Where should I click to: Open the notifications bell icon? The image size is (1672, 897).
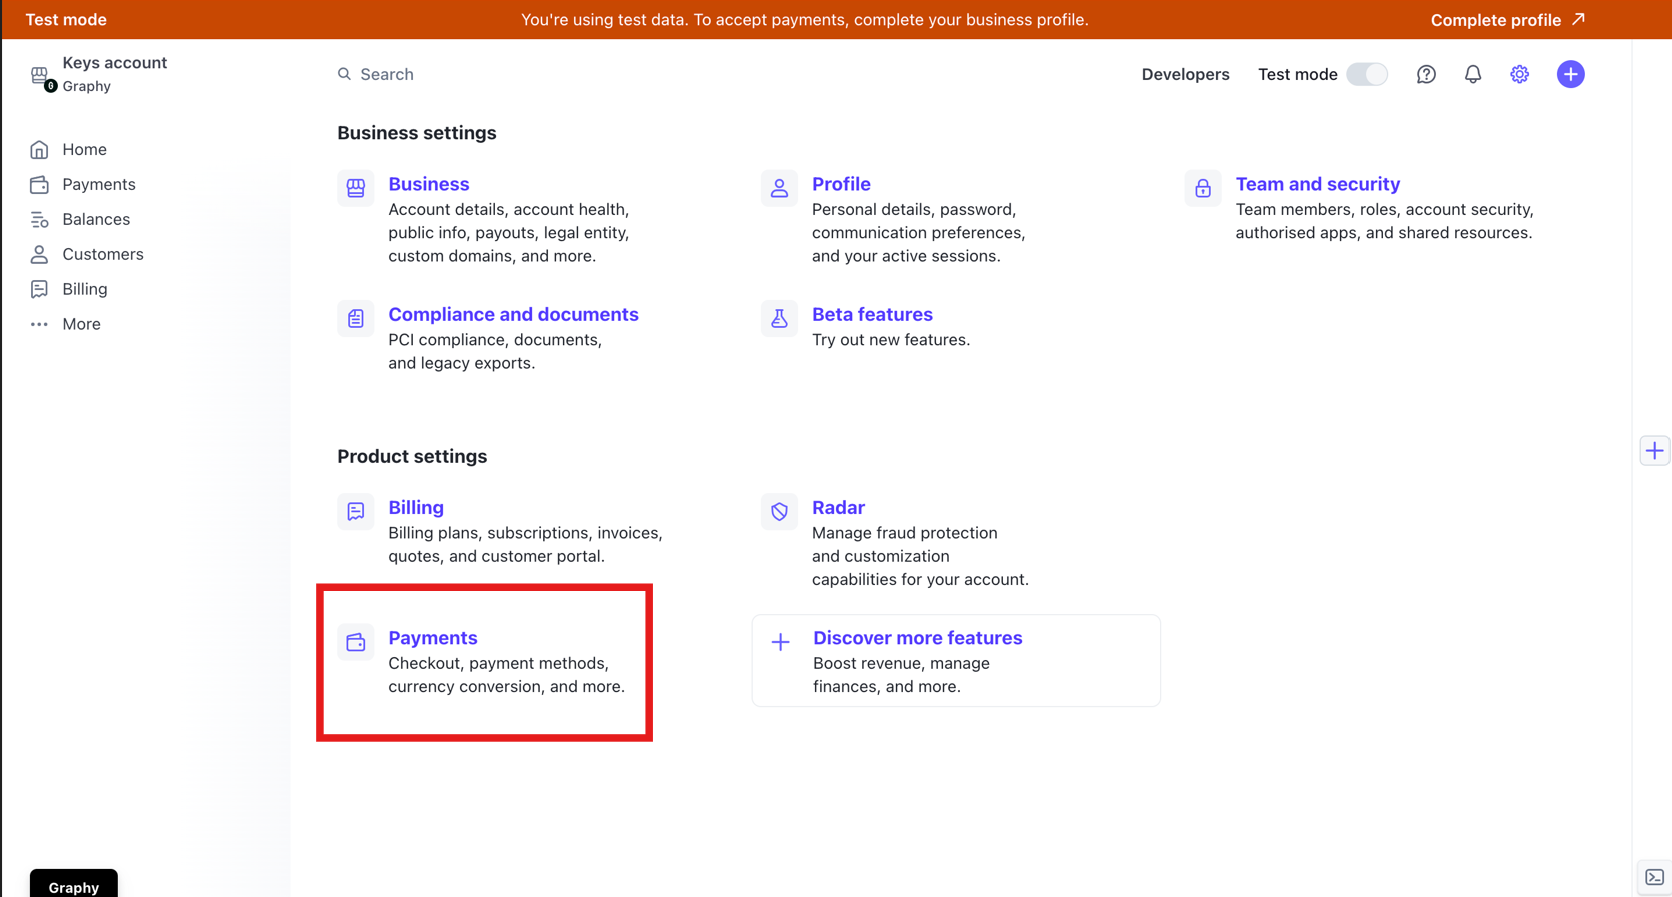(1473, 74)
